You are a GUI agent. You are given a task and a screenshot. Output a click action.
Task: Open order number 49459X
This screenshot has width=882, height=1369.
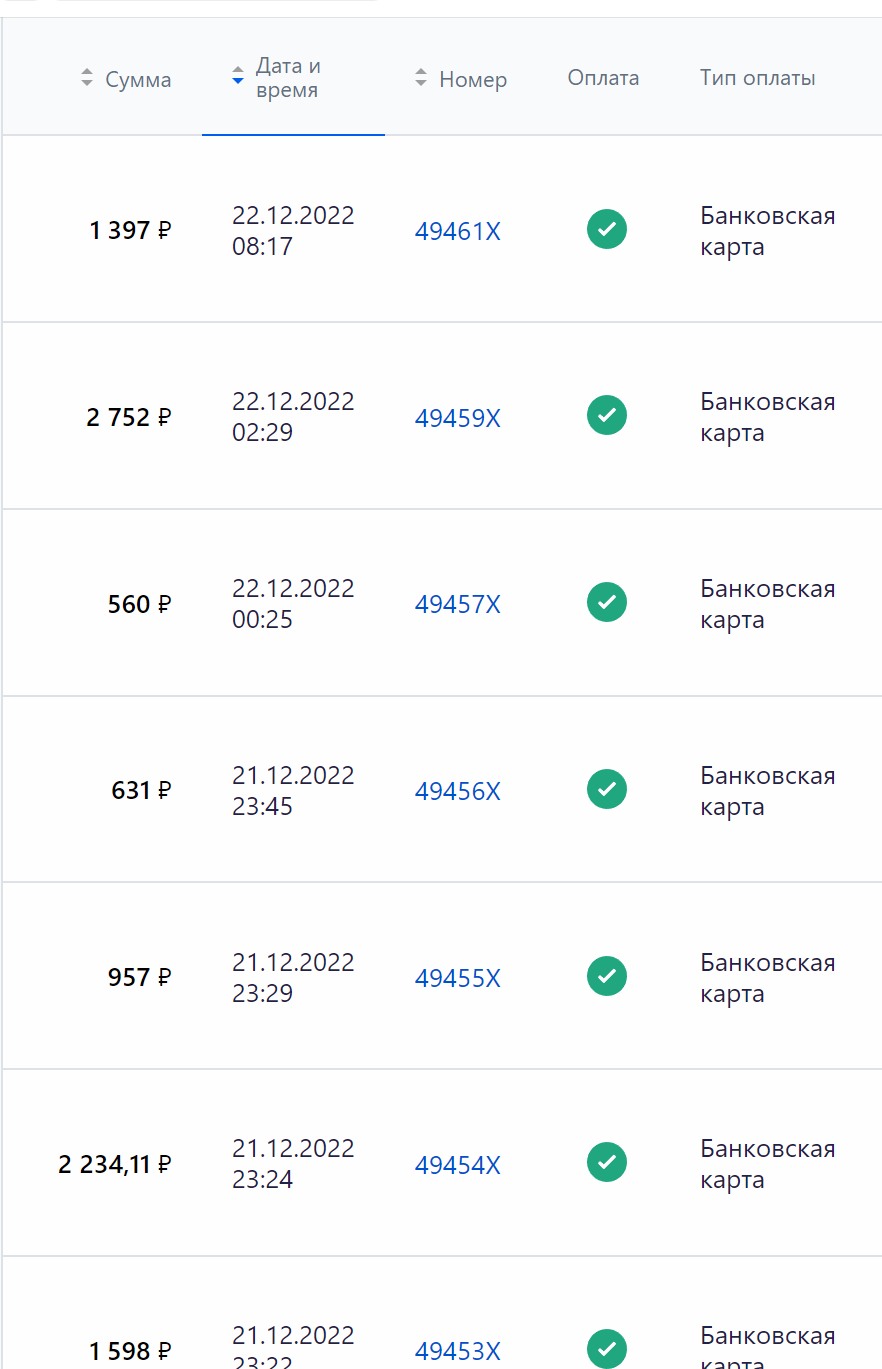(x=458, y=418)
